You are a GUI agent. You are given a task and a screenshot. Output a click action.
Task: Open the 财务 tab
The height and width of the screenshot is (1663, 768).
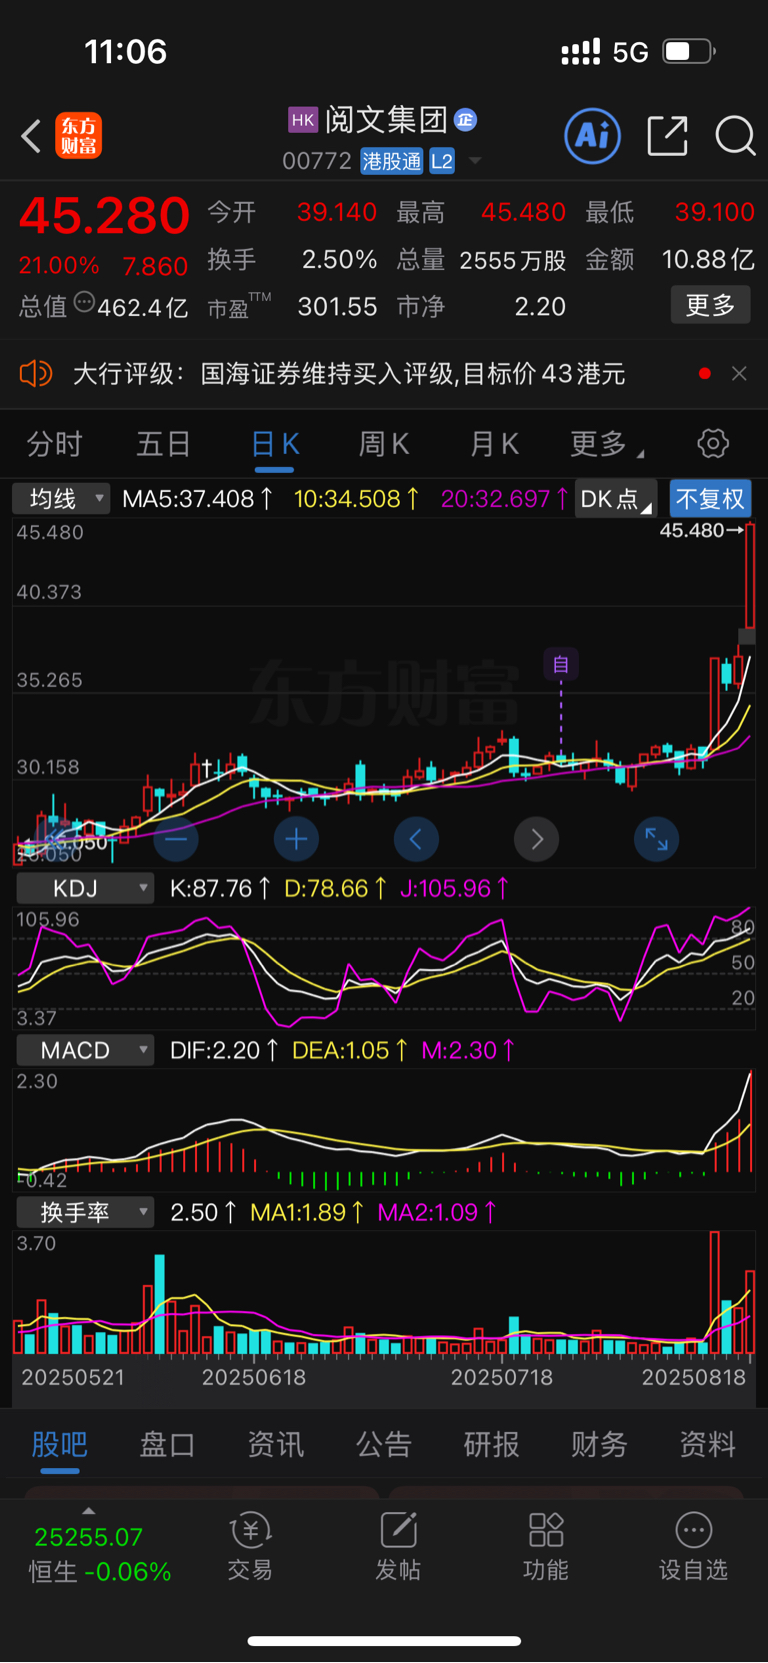(x=599, y=1444)
